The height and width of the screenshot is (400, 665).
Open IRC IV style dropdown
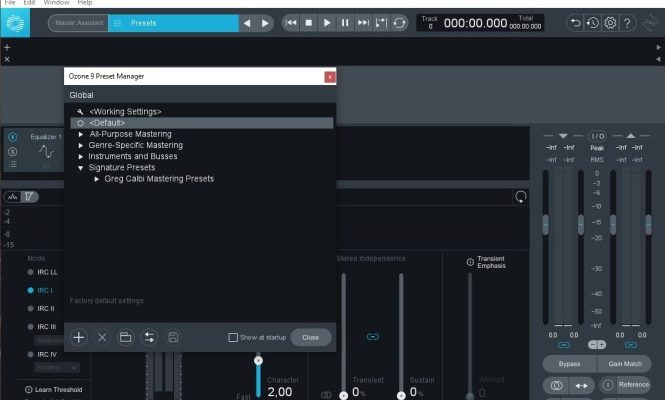click(x=57, y=368)
